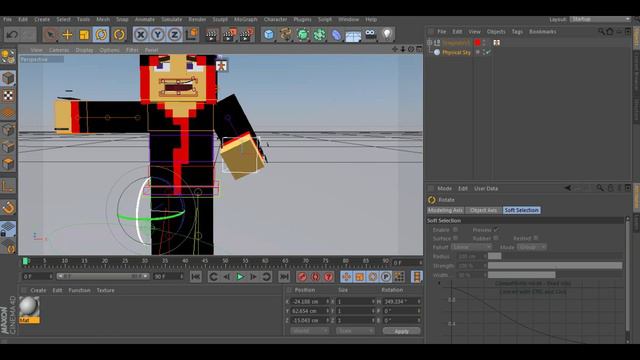Open the green array generator icon
The width and height of the screenshot is (640, 360).
coord(302,35)
